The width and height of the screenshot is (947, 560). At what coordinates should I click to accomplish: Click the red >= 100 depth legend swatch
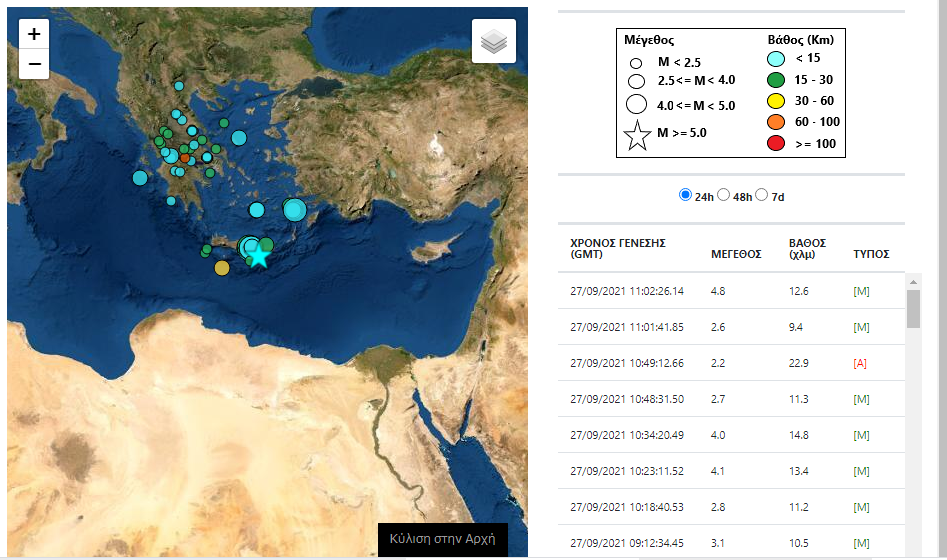[774, 143]
